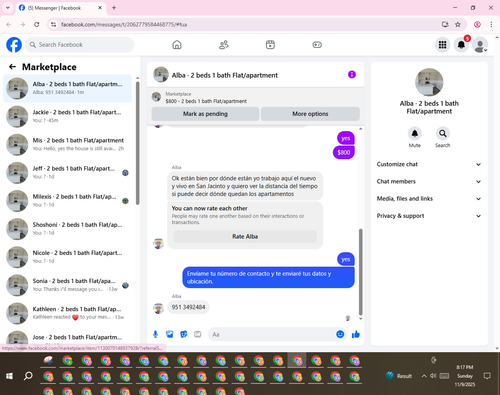Open Windows taskbar search icon

tap(28, 376)
